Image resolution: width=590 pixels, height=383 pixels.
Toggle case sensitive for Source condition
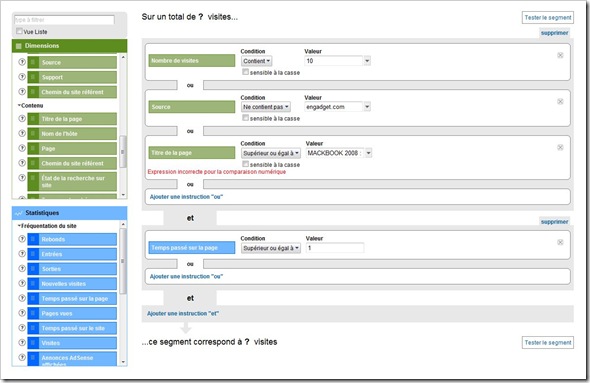245,118
